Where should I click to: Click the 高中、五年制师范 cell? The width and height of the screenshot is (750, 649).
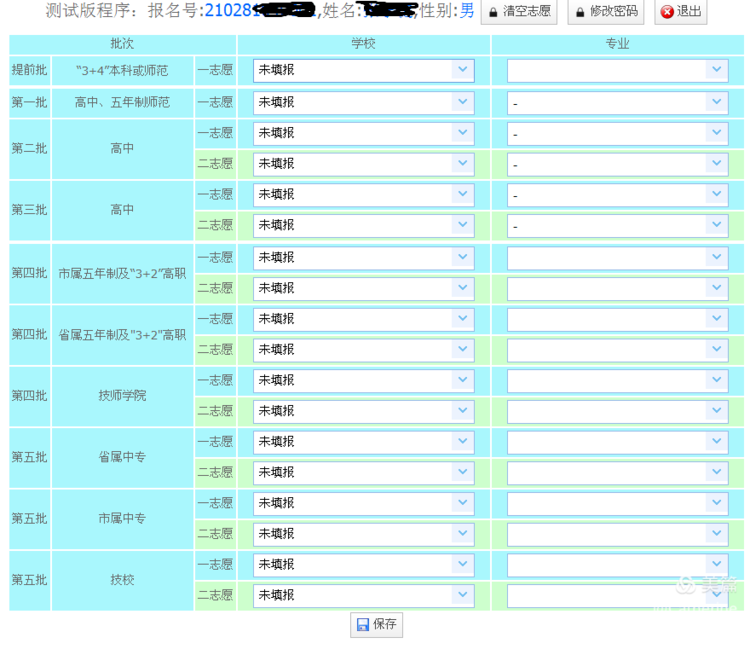pyautogui.click(x=122, y=102)
